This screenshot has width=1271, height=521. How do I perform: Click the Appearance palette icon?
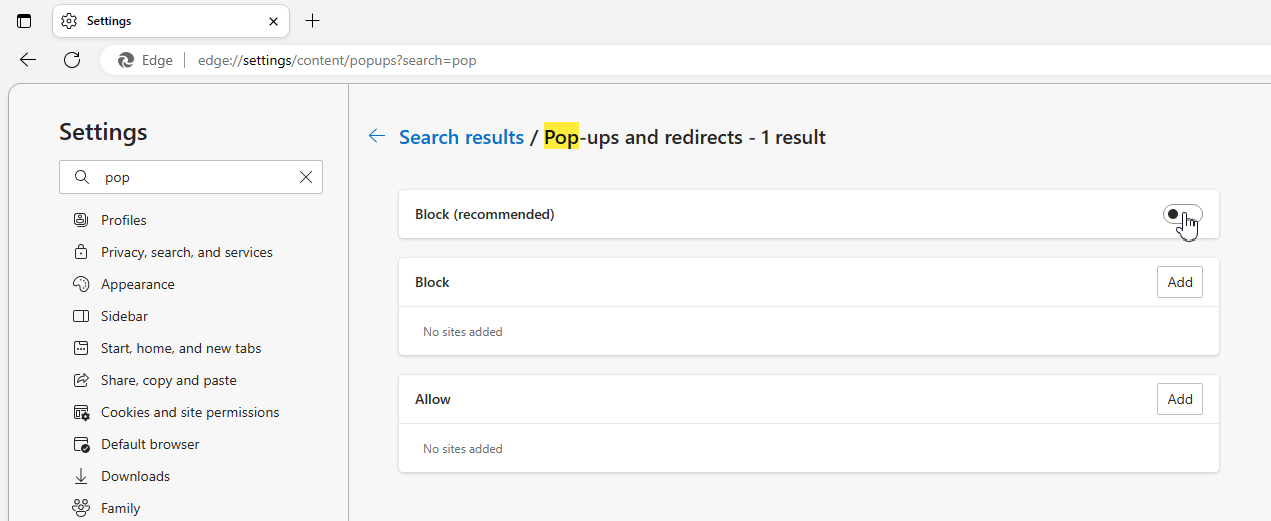point(81,284)
